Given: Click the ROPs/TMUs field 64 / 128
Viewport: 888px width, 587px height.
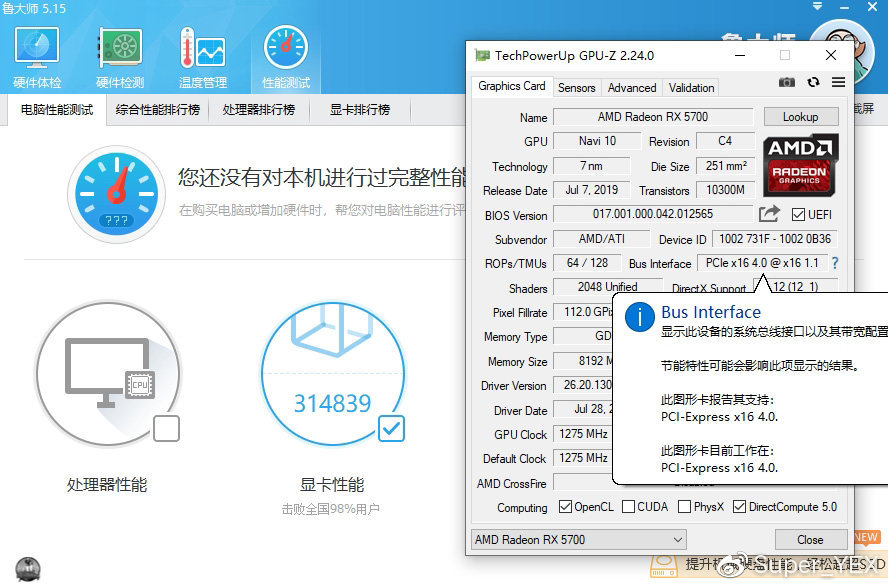Looking at the screenshot, I should coord(587,263).
